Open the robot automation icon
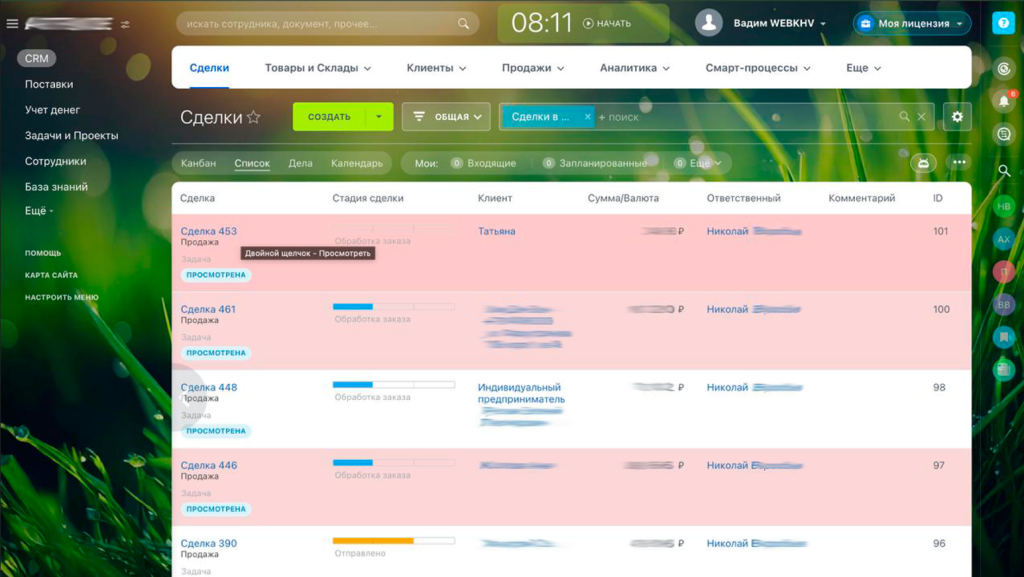 tap(923, 163)
